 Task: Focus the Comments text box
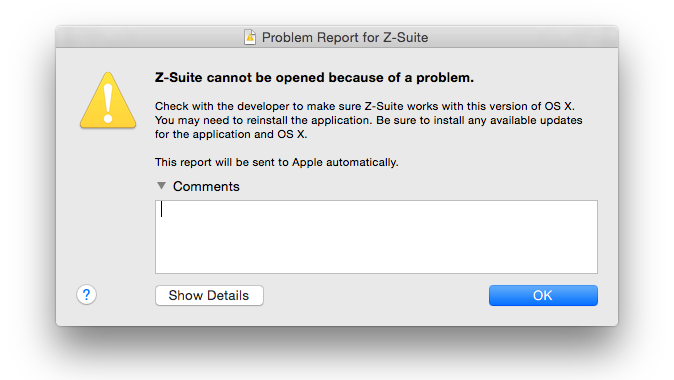click(376, 236)
